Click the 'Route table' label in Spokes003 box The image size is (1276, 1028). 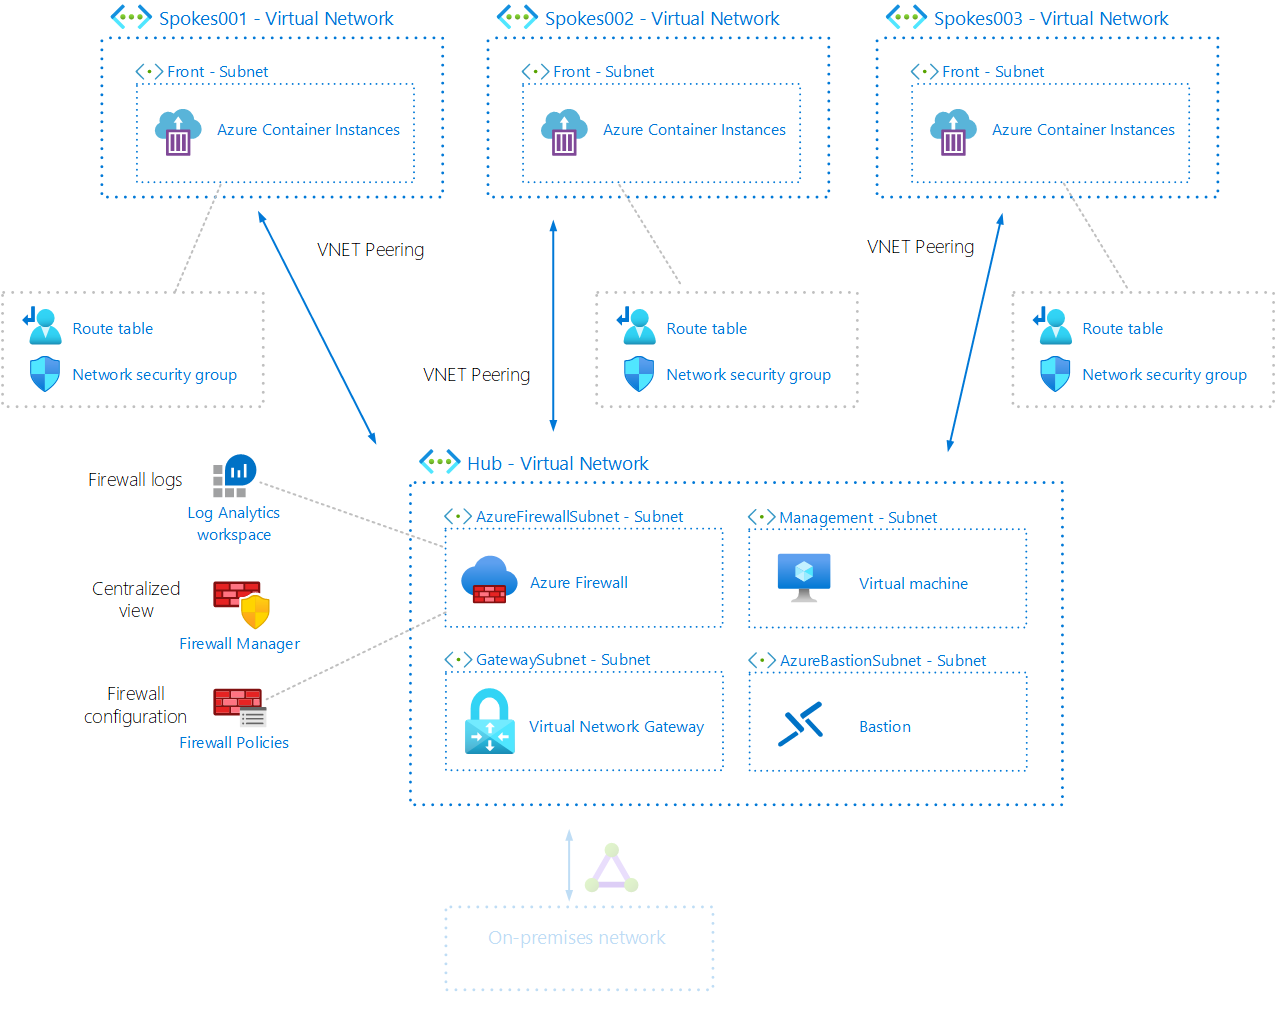coord(1123,329)
